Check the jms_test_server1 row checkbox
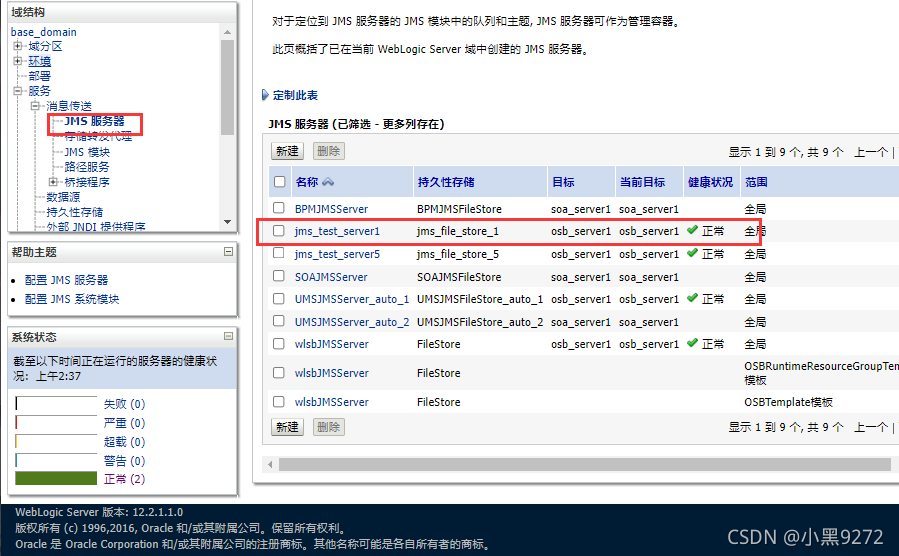The height and width of the screenshot is (556, 899). [279, 230]
